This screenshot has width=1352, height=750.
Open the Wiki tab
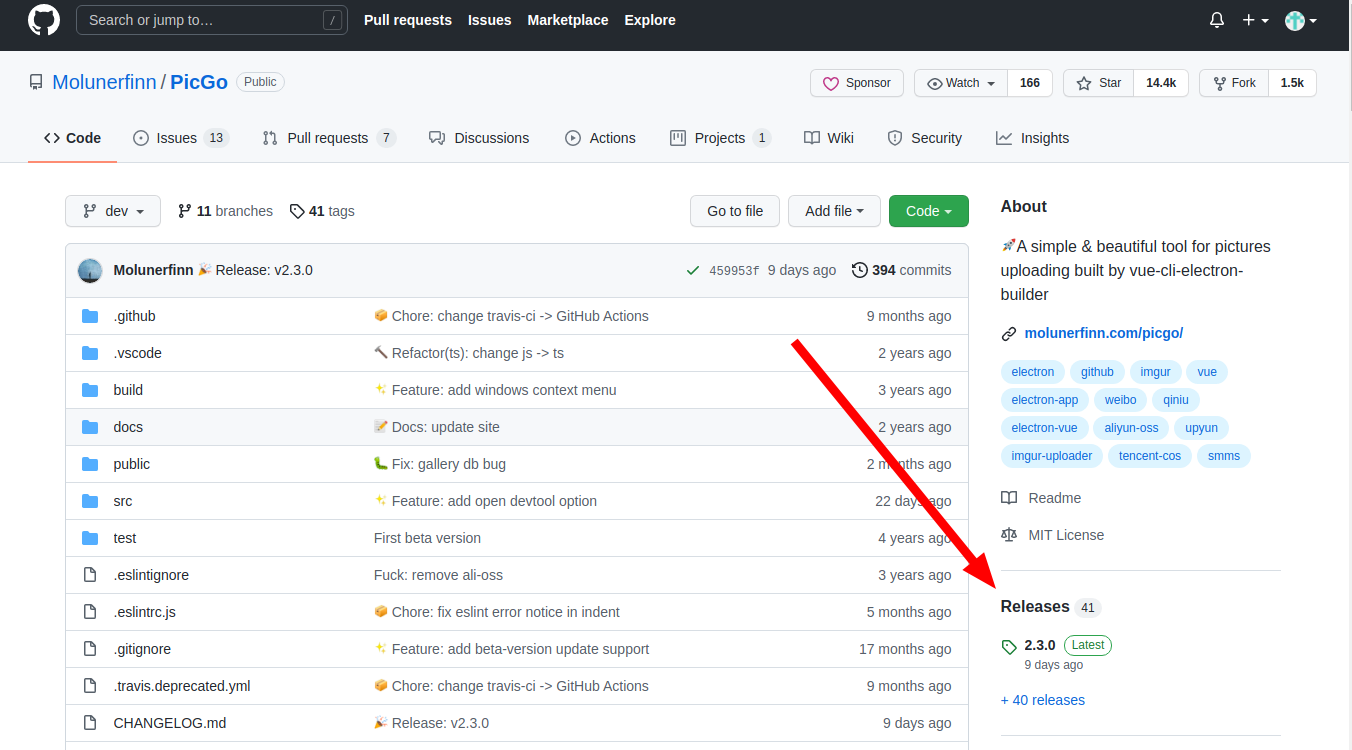pos(829,138)
